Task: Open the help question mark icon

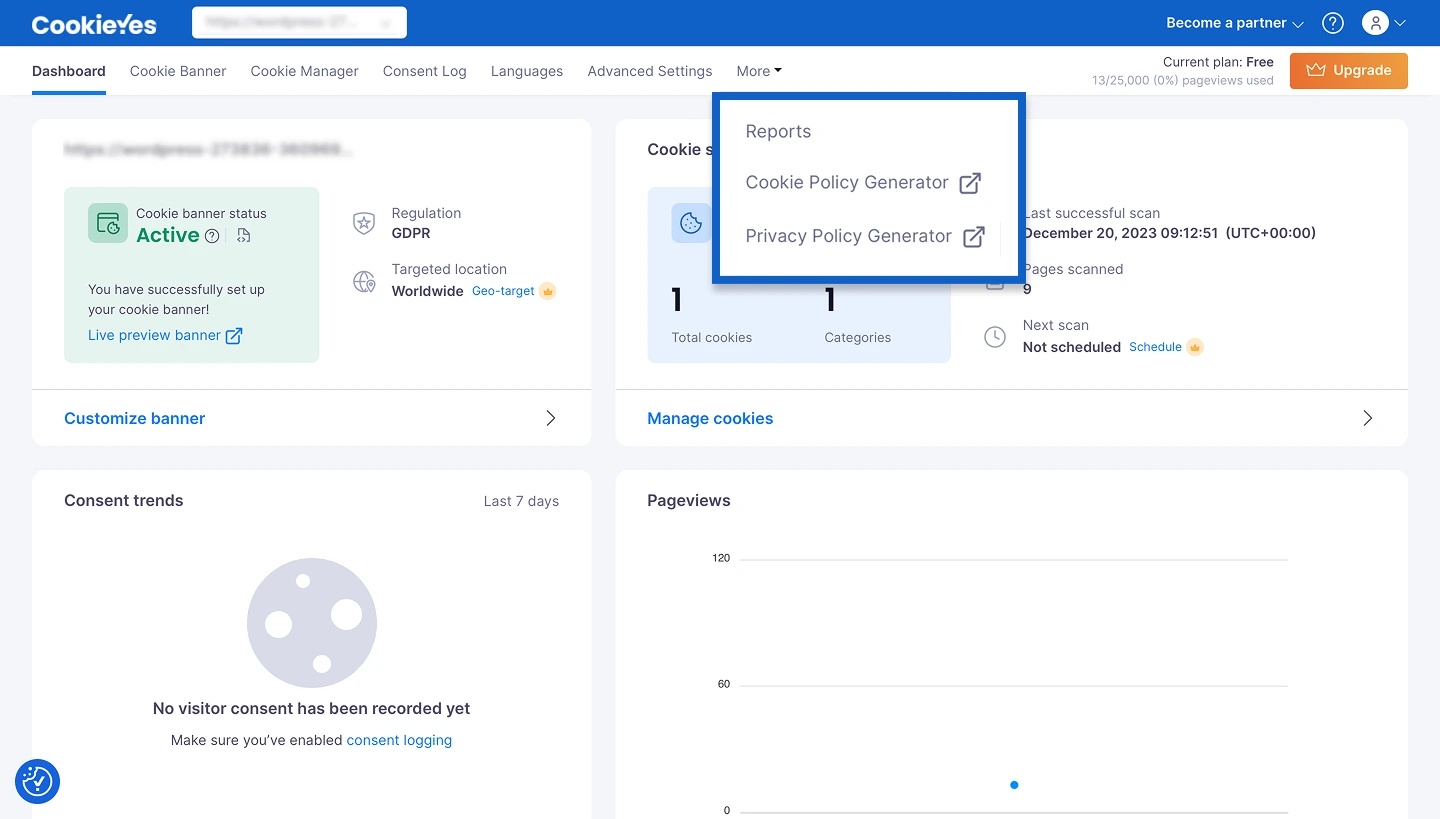Action: [x=1332, y=23]
